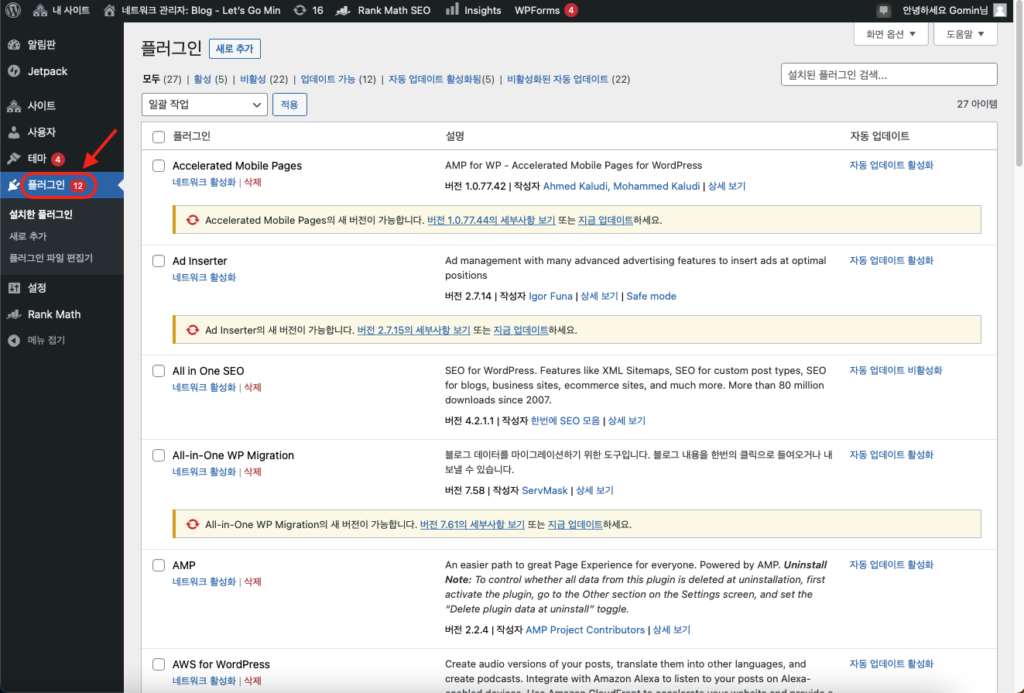Image resolution: width=1024 pixels, height=693 pixels.
Task: Check the AMP plugin checkbox
Action: point(159,566)
